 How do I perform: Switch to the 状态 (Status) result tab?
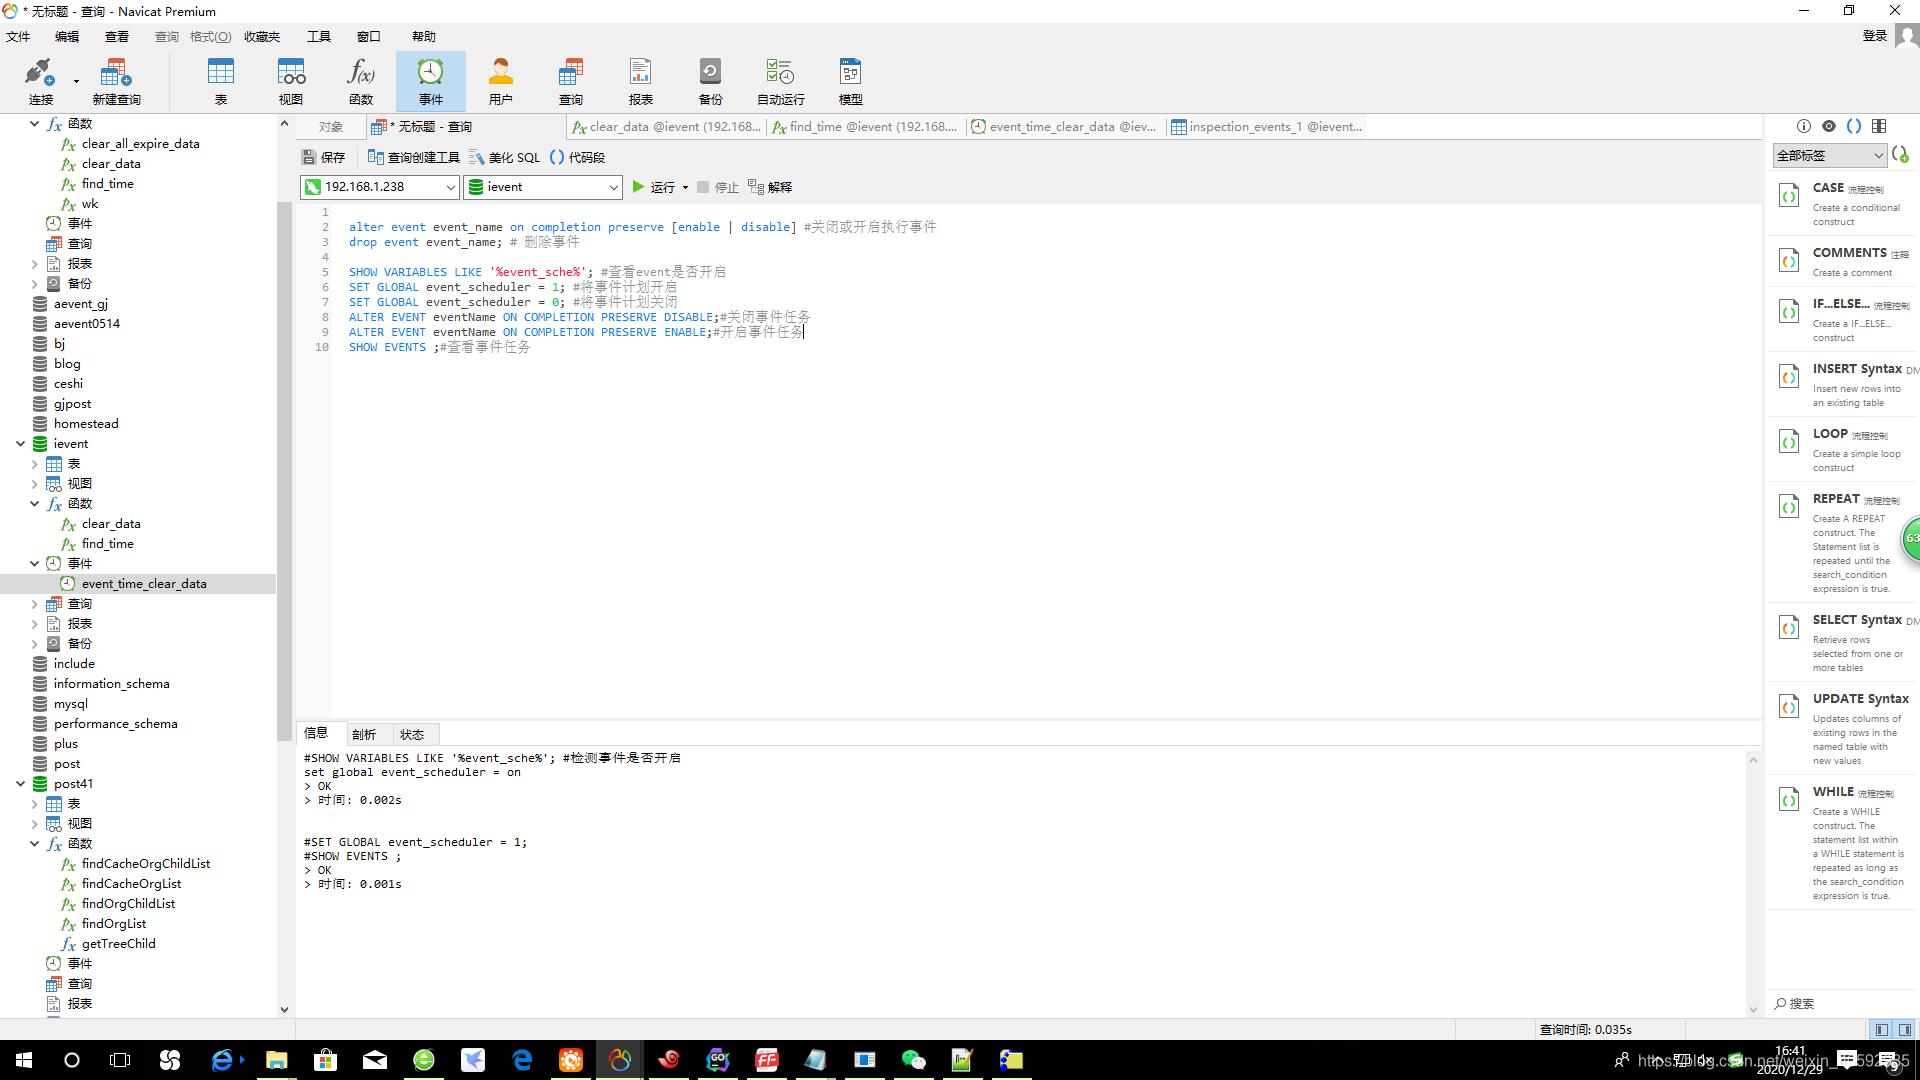click(411, 734)
